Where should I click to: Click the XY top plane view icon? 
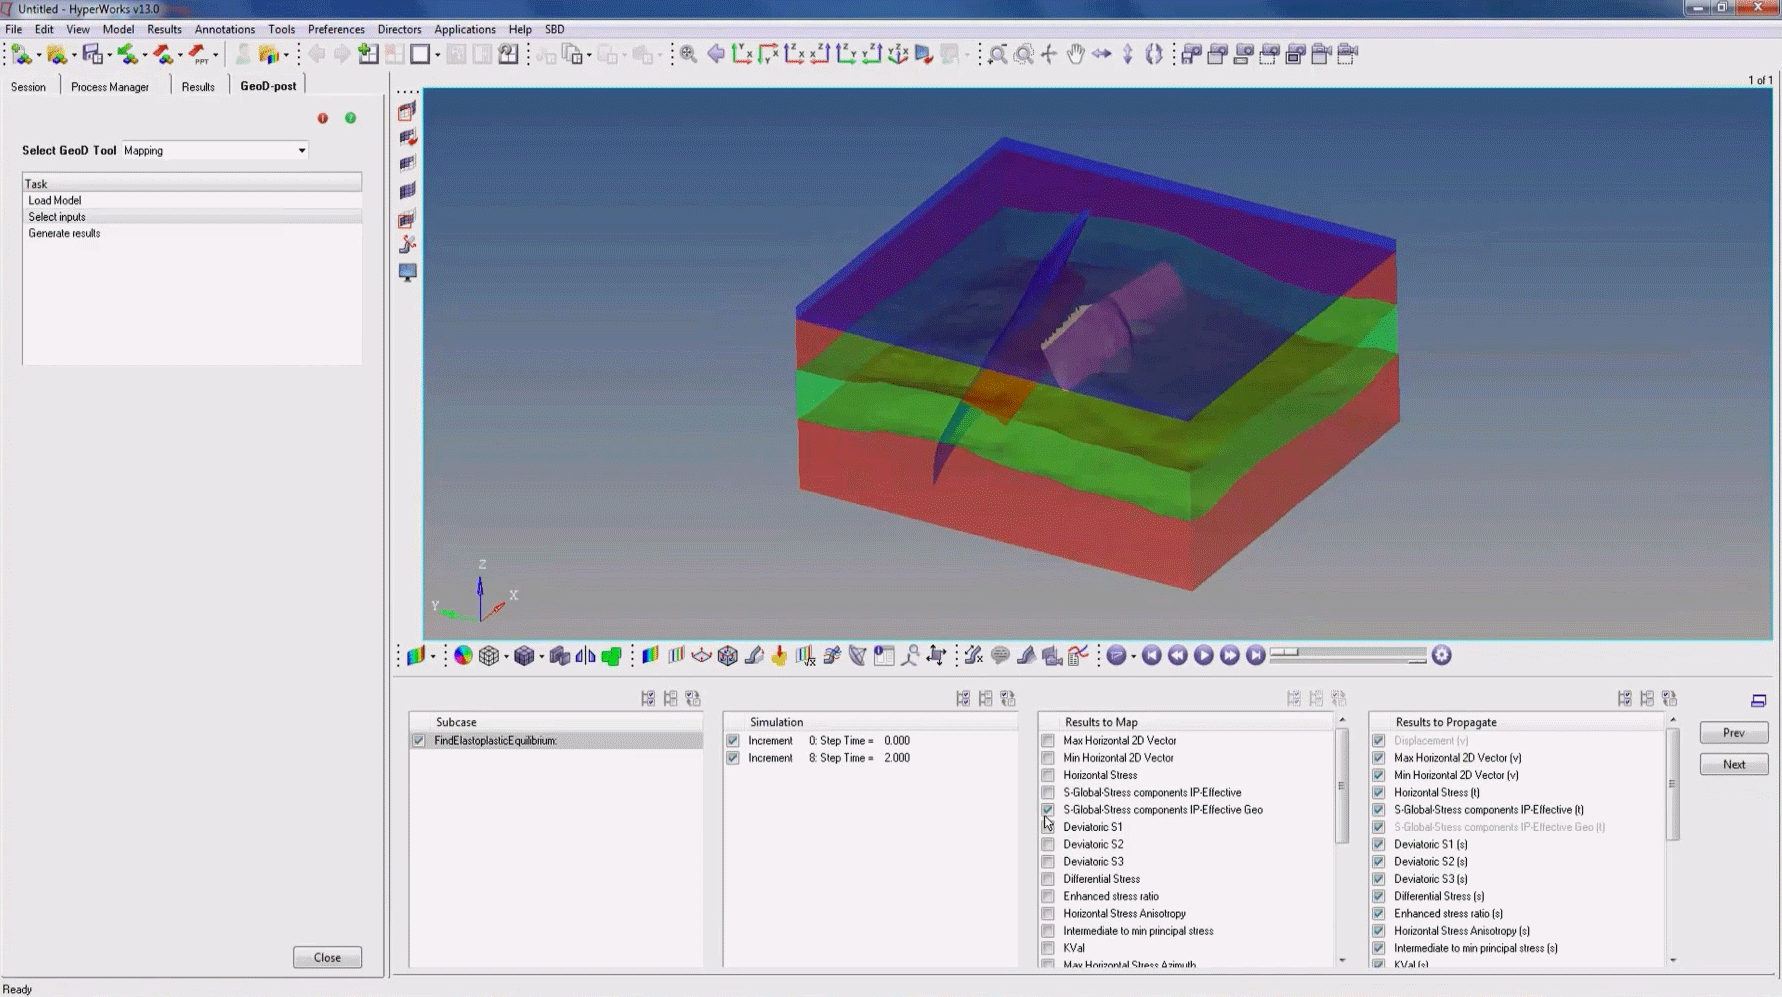click(x=742, y=54)
